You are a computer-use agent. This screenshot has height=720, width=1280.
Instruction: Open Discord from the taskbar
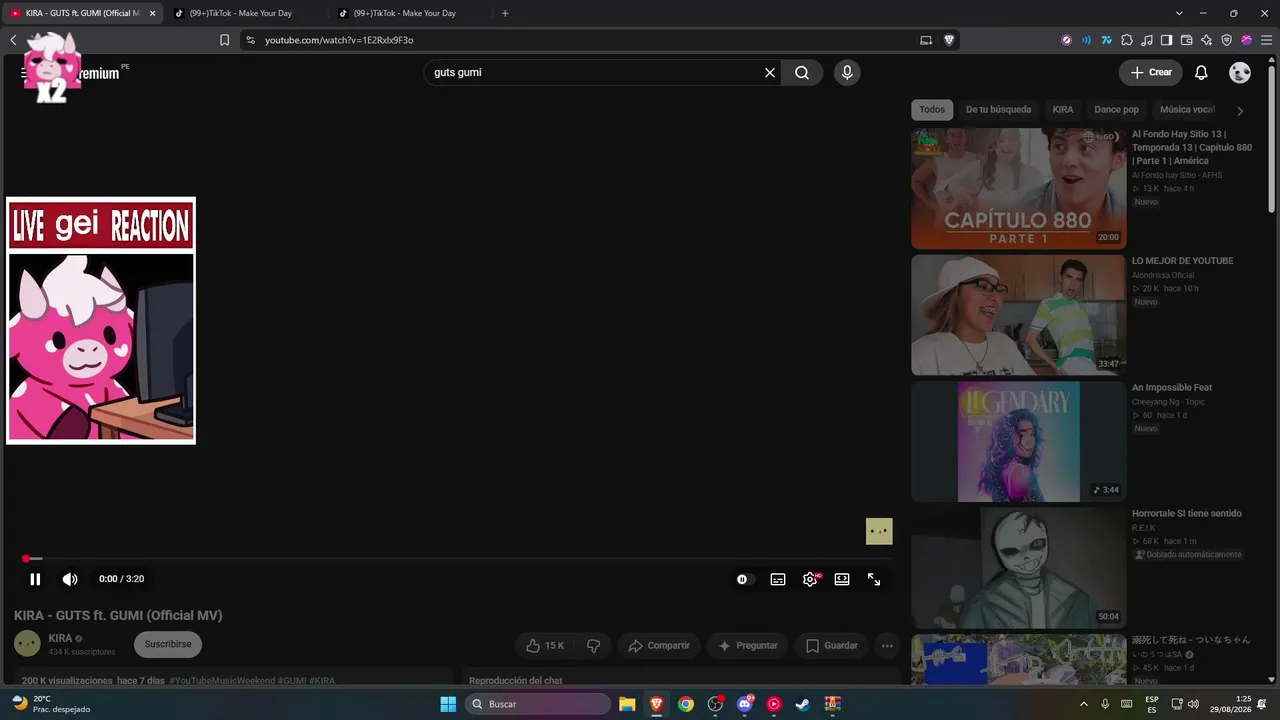(744, 704)
